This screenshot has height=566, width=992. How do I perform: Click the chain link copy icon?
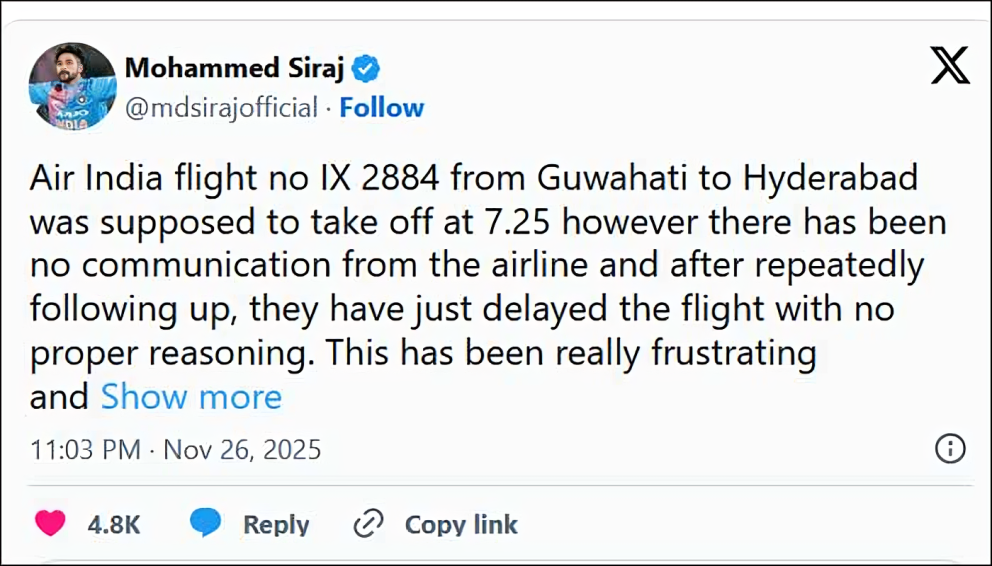[x=369, y=524]
